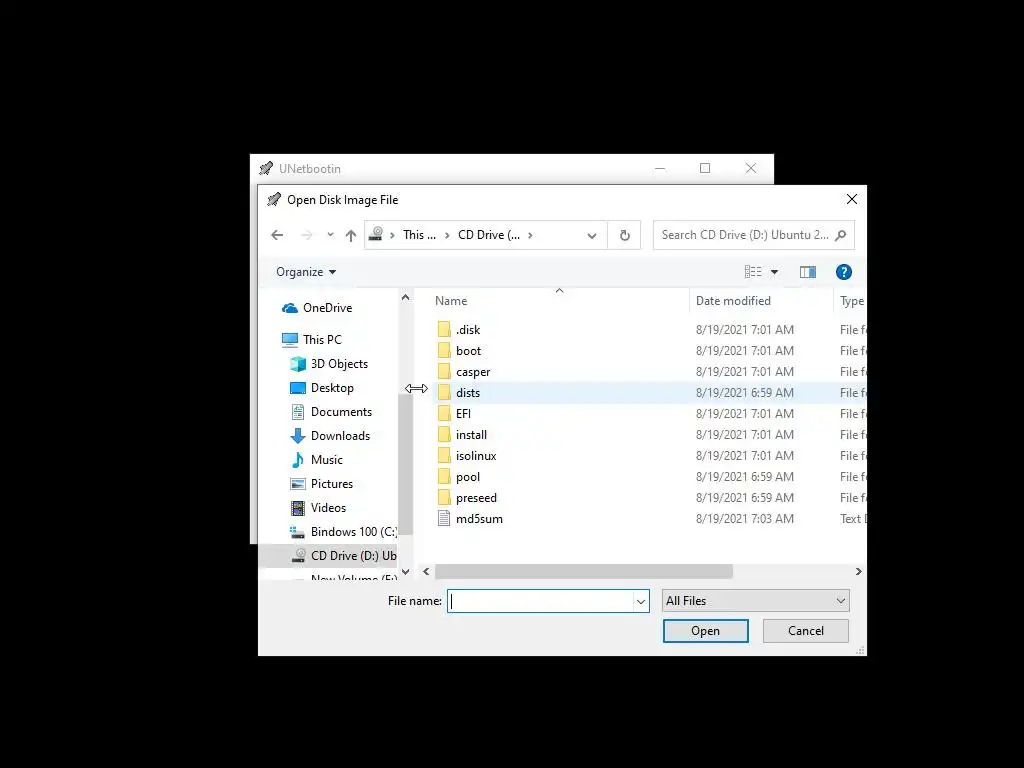Open Downloads in the sidebar
The width and height of the screenshot is (1024, 768).
point(340,436)
